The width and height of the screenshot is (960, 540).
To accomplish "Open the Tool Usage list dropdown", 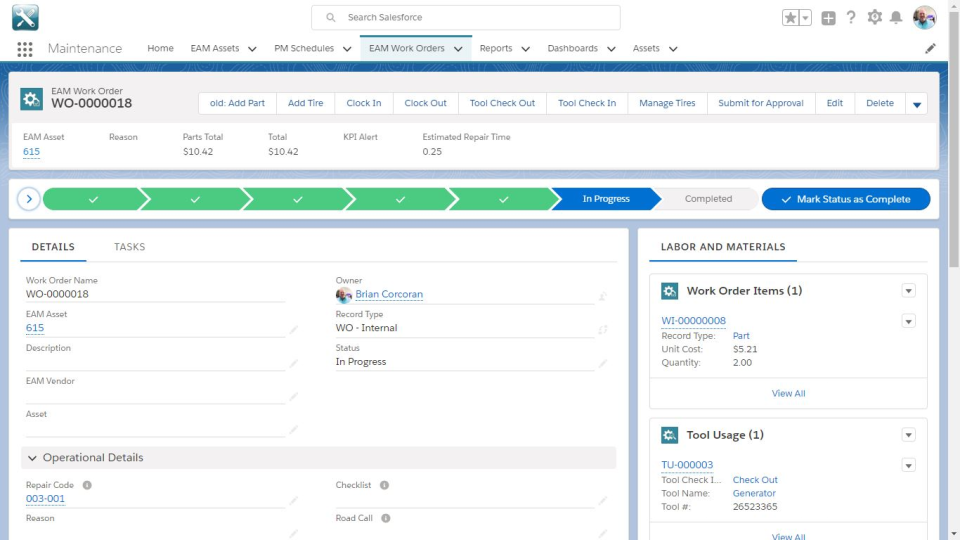I will (x=909, y=435).
